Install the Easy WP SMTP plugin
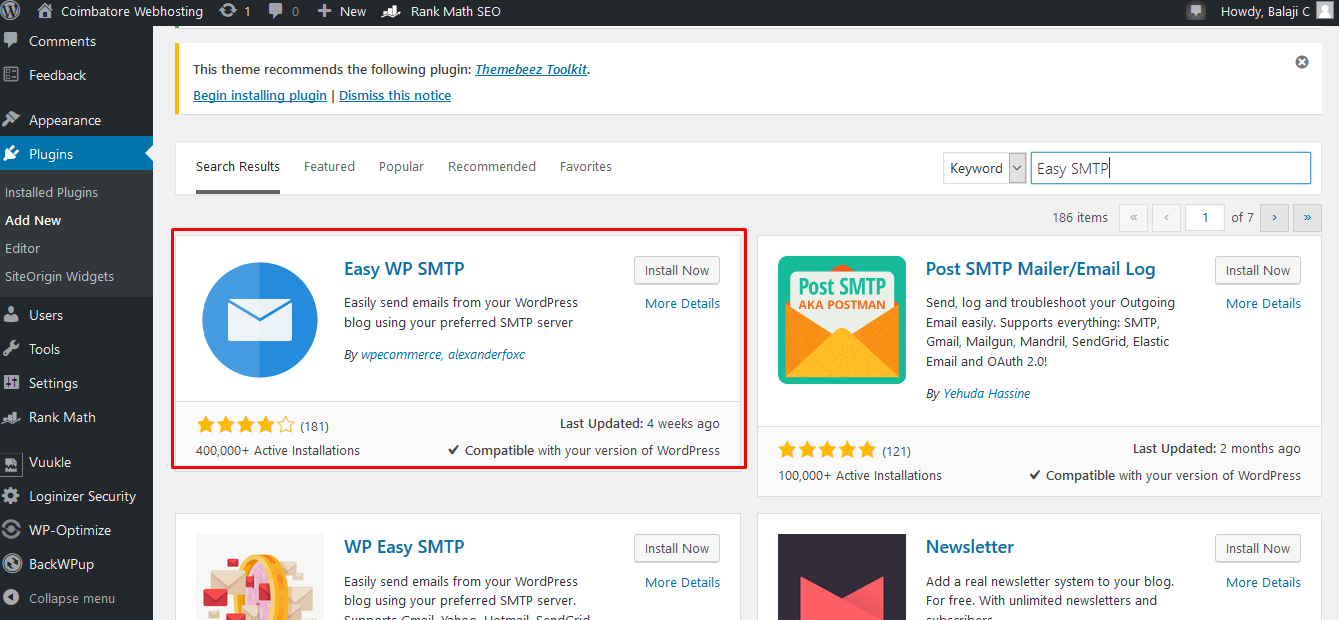Image resolution: width=1339 pixels, height=620 pixels. pos(677,270)
